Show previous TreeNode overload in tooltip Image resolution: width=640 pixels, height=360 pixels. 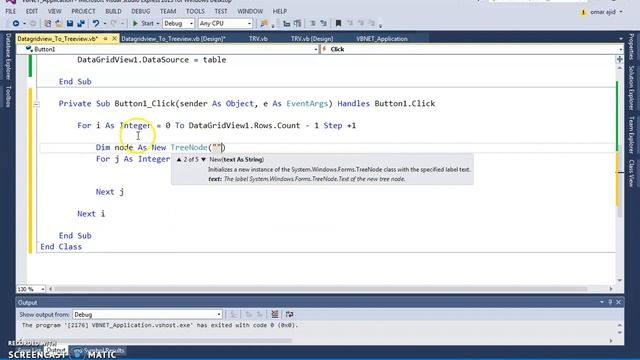(179, 160)
